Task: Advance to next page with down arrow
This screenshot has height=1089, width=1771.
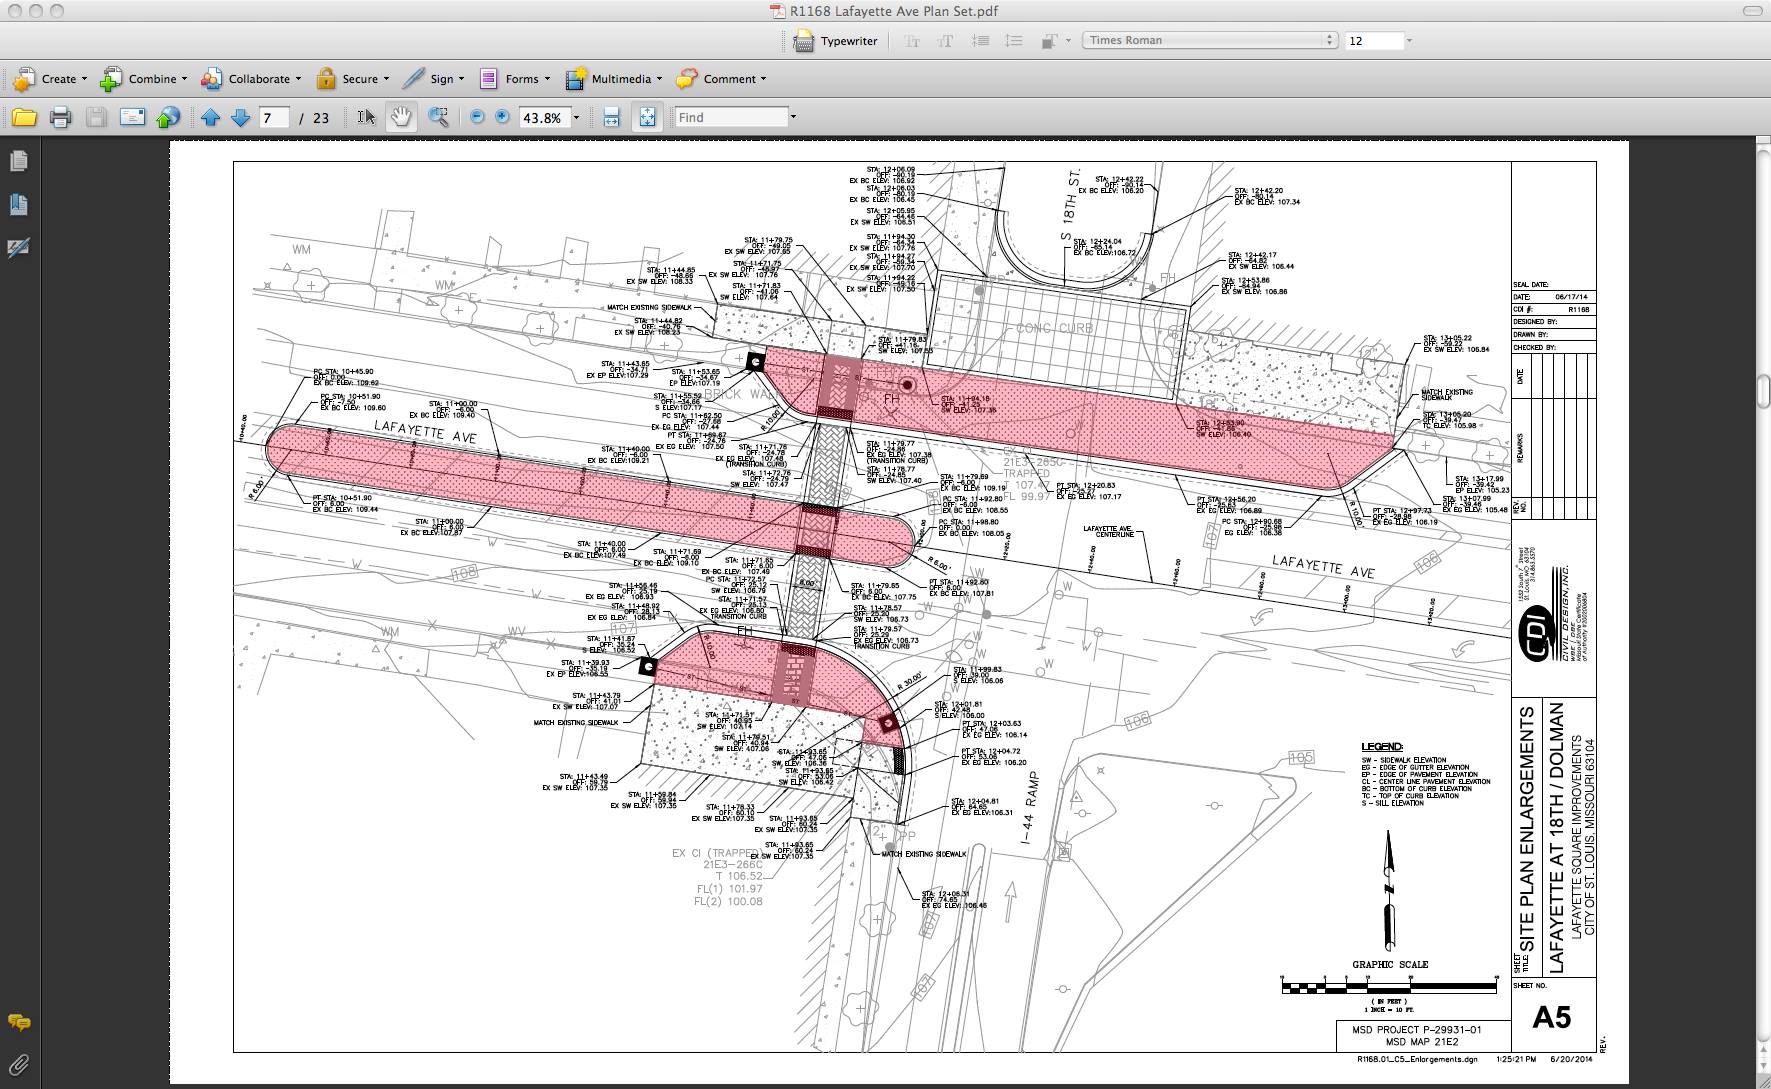Action: click(x=240, y=118)
